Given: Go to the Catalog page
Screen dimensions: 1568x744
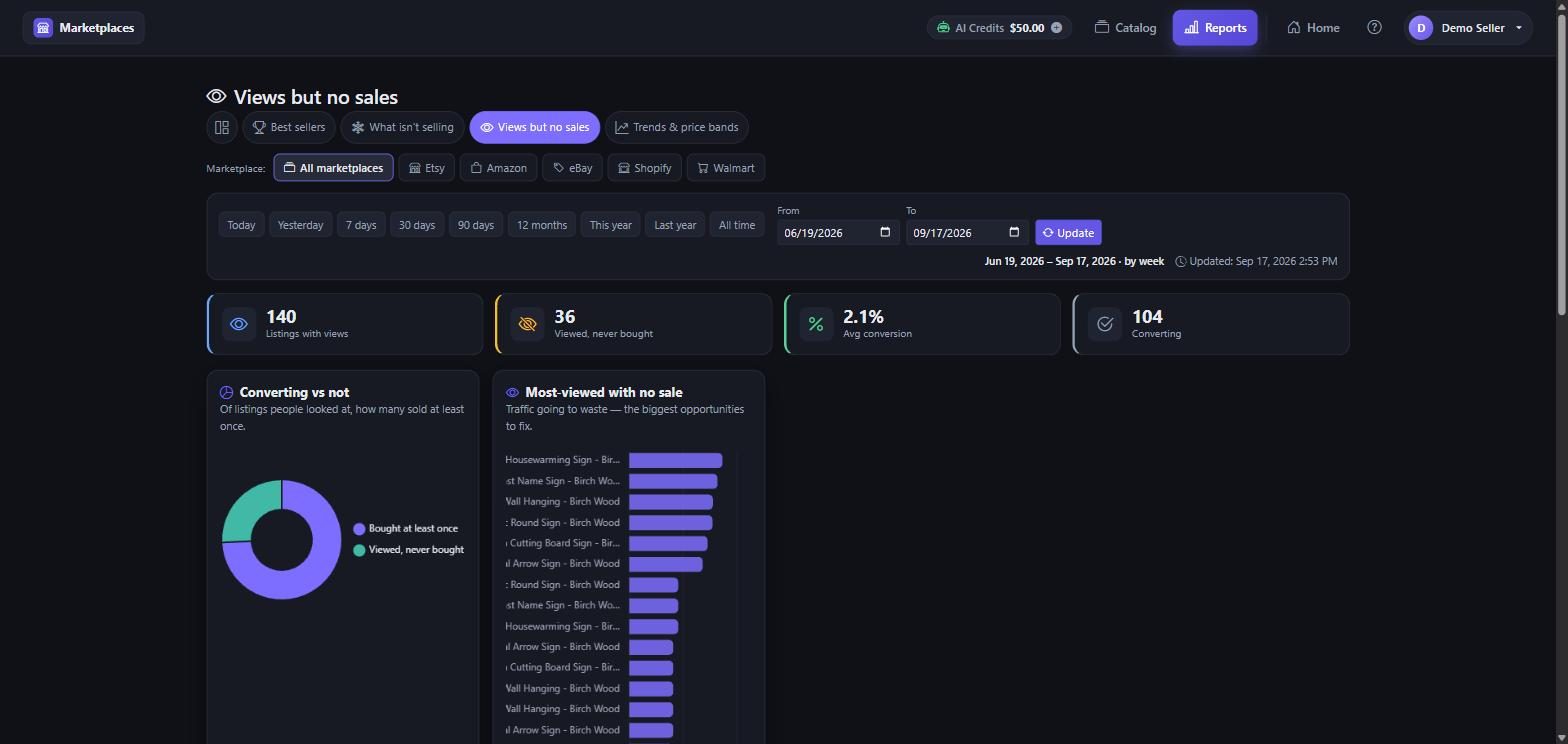Looking at the screenshot, I should (1125, 28).
